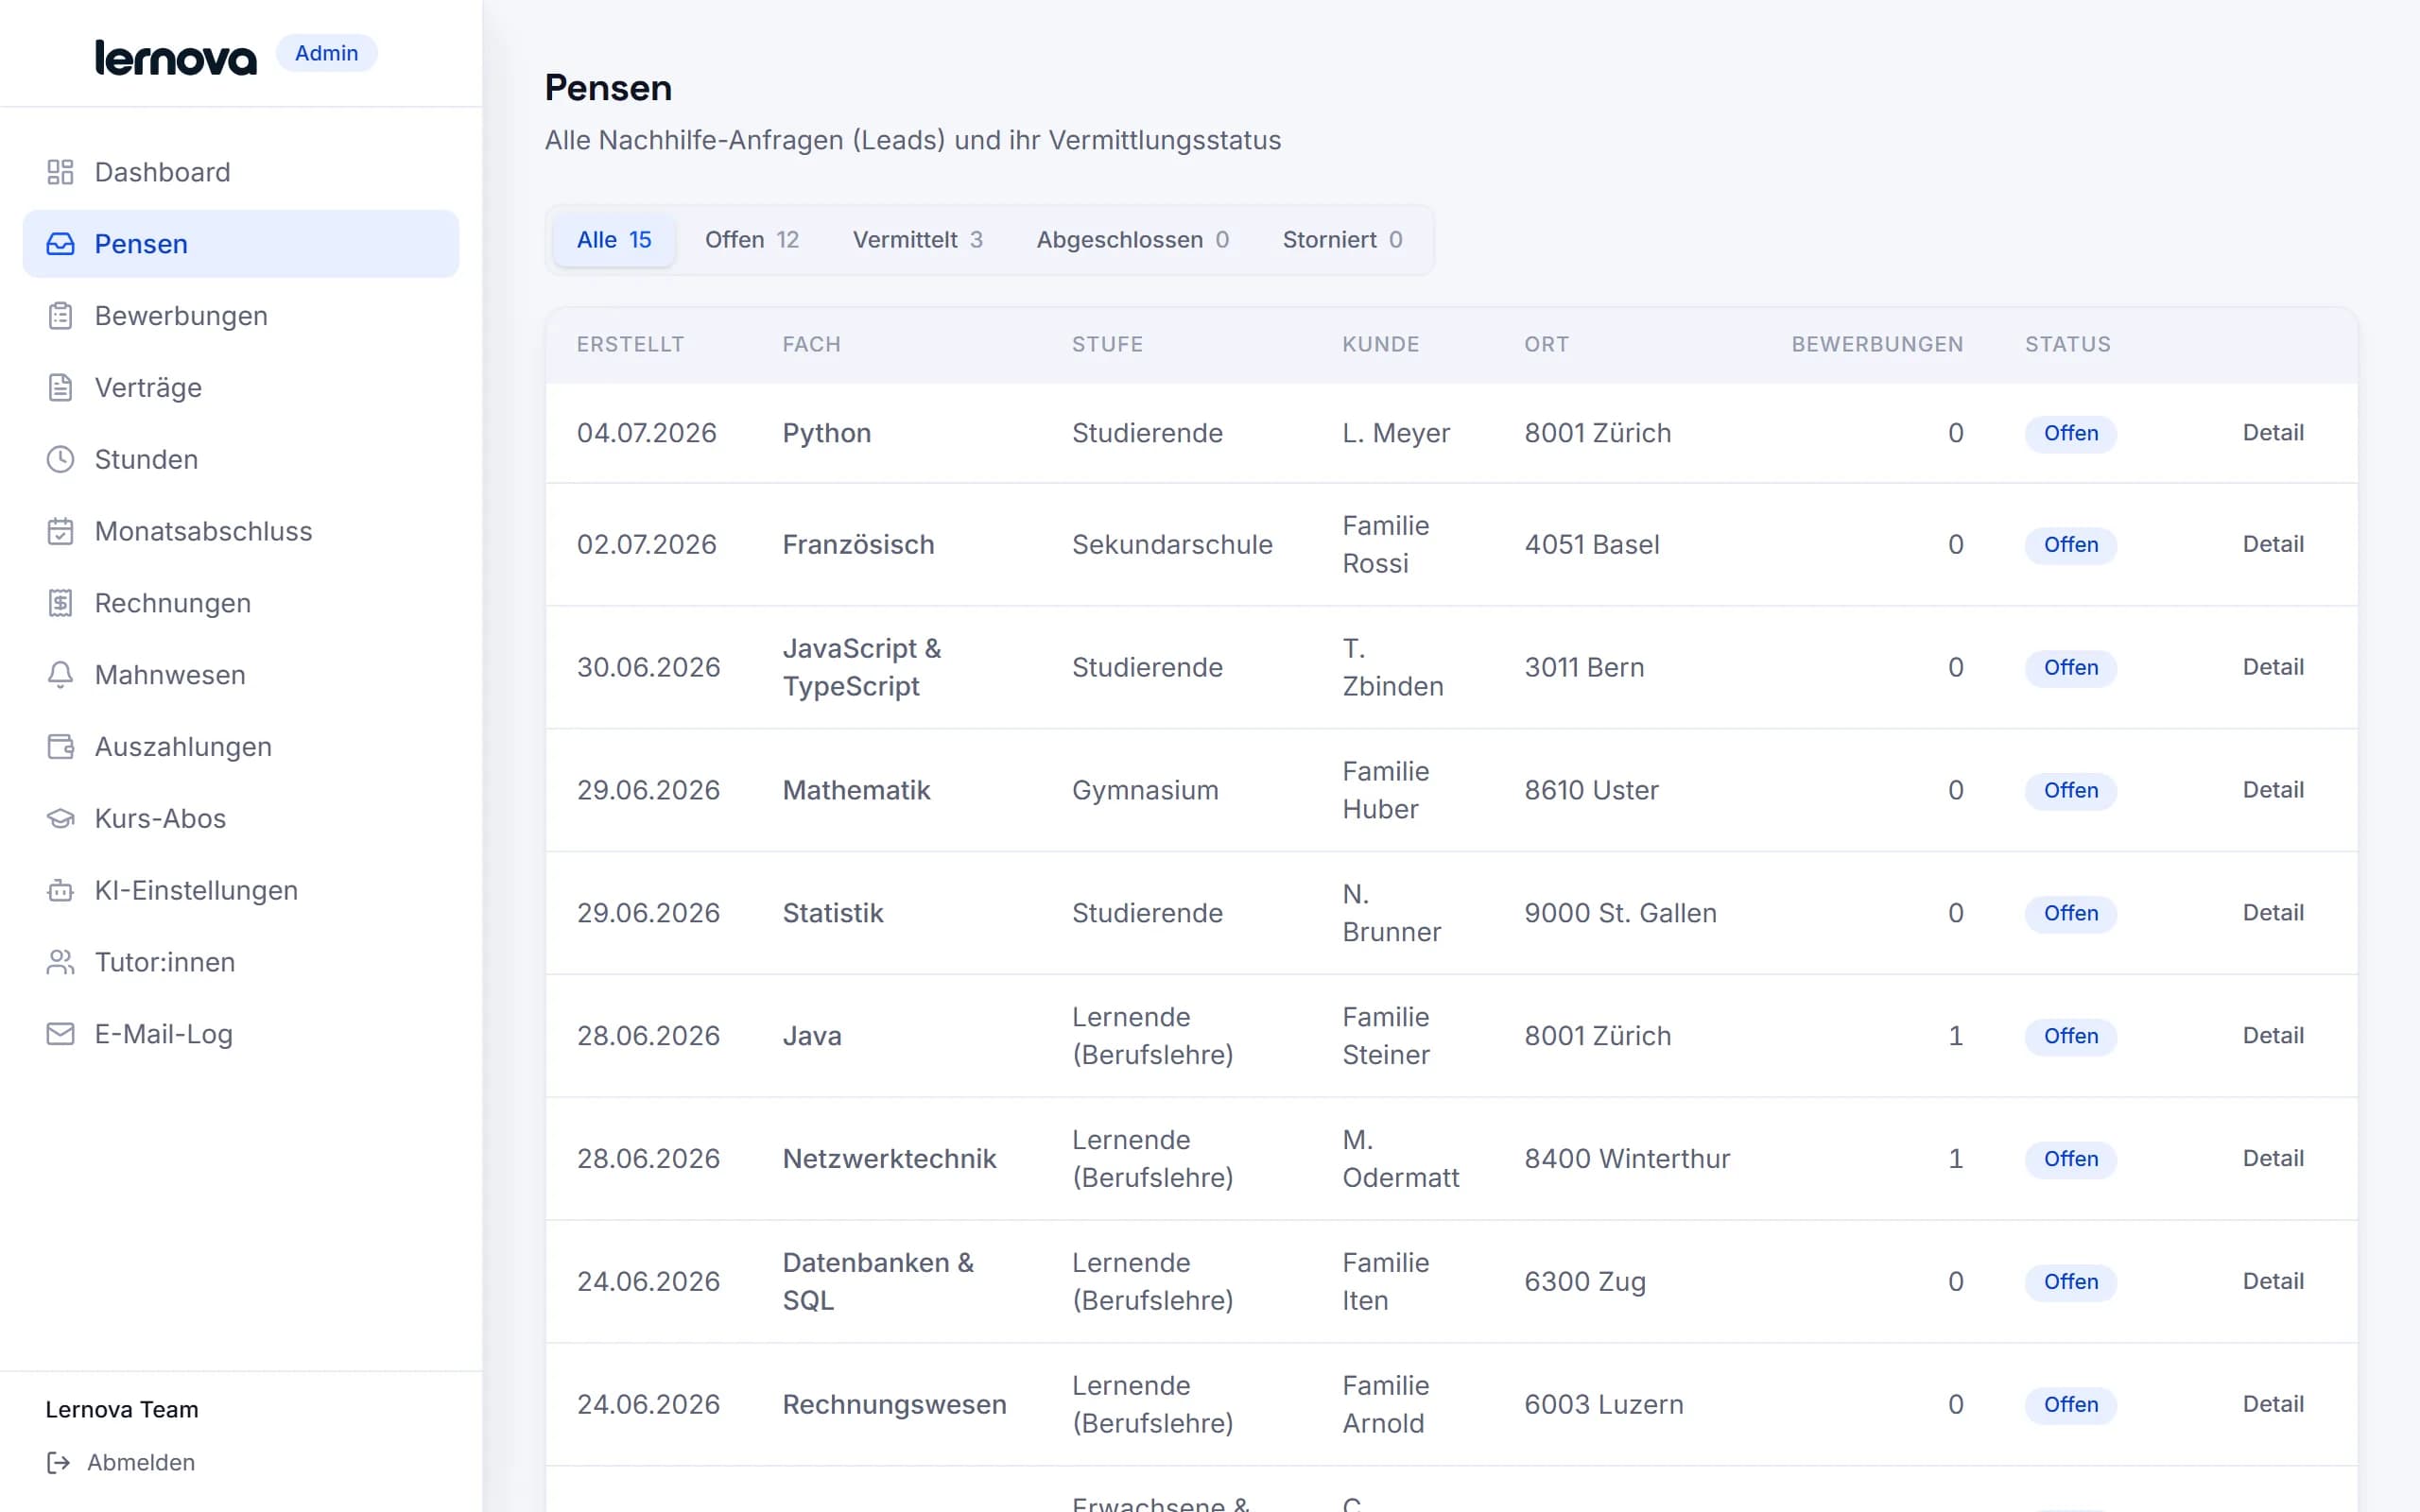
Task: Click the Bewerbungen clipboard icon
Action: coord(60,316)
